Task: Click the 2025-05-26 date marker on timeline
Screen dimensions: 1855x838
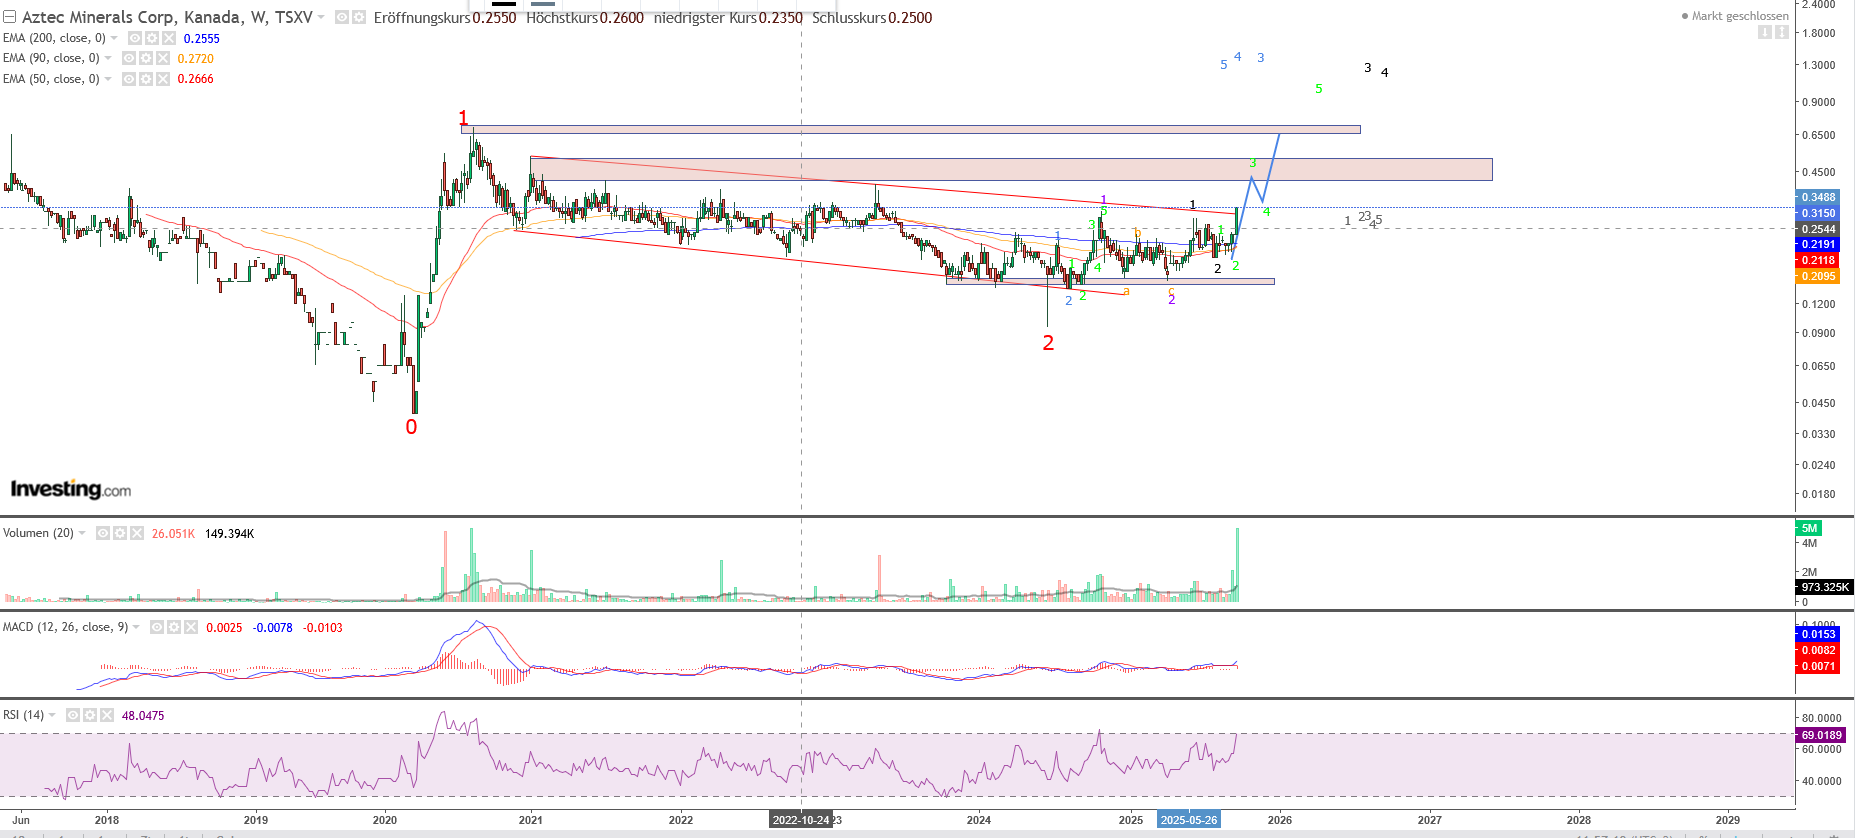Action: coord(1188,820)
